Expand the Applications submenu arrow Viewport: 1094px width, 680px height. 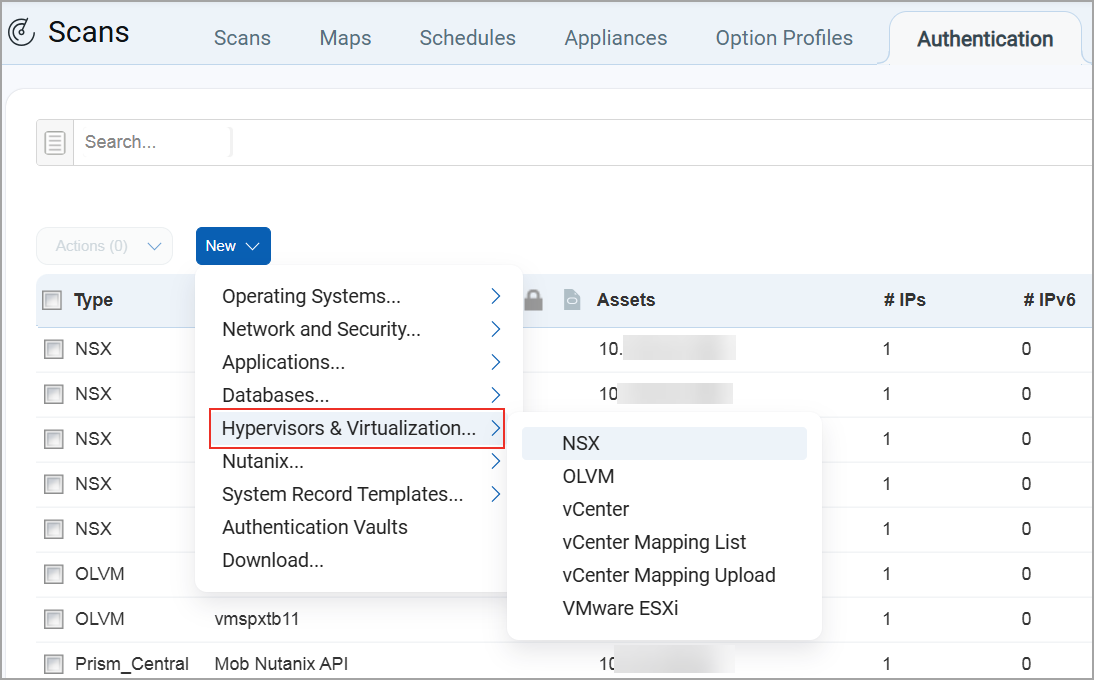[x=495, y=362]
